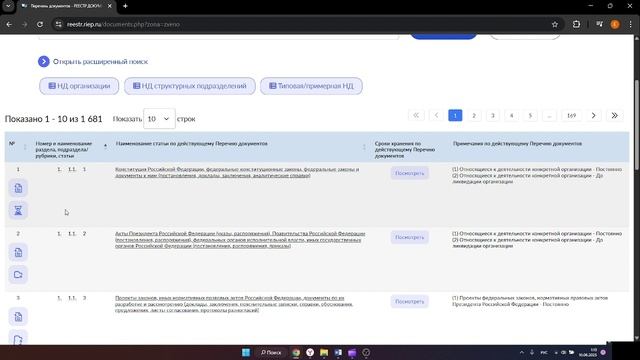Filter by НД структурных подразделений

point(190,86)
